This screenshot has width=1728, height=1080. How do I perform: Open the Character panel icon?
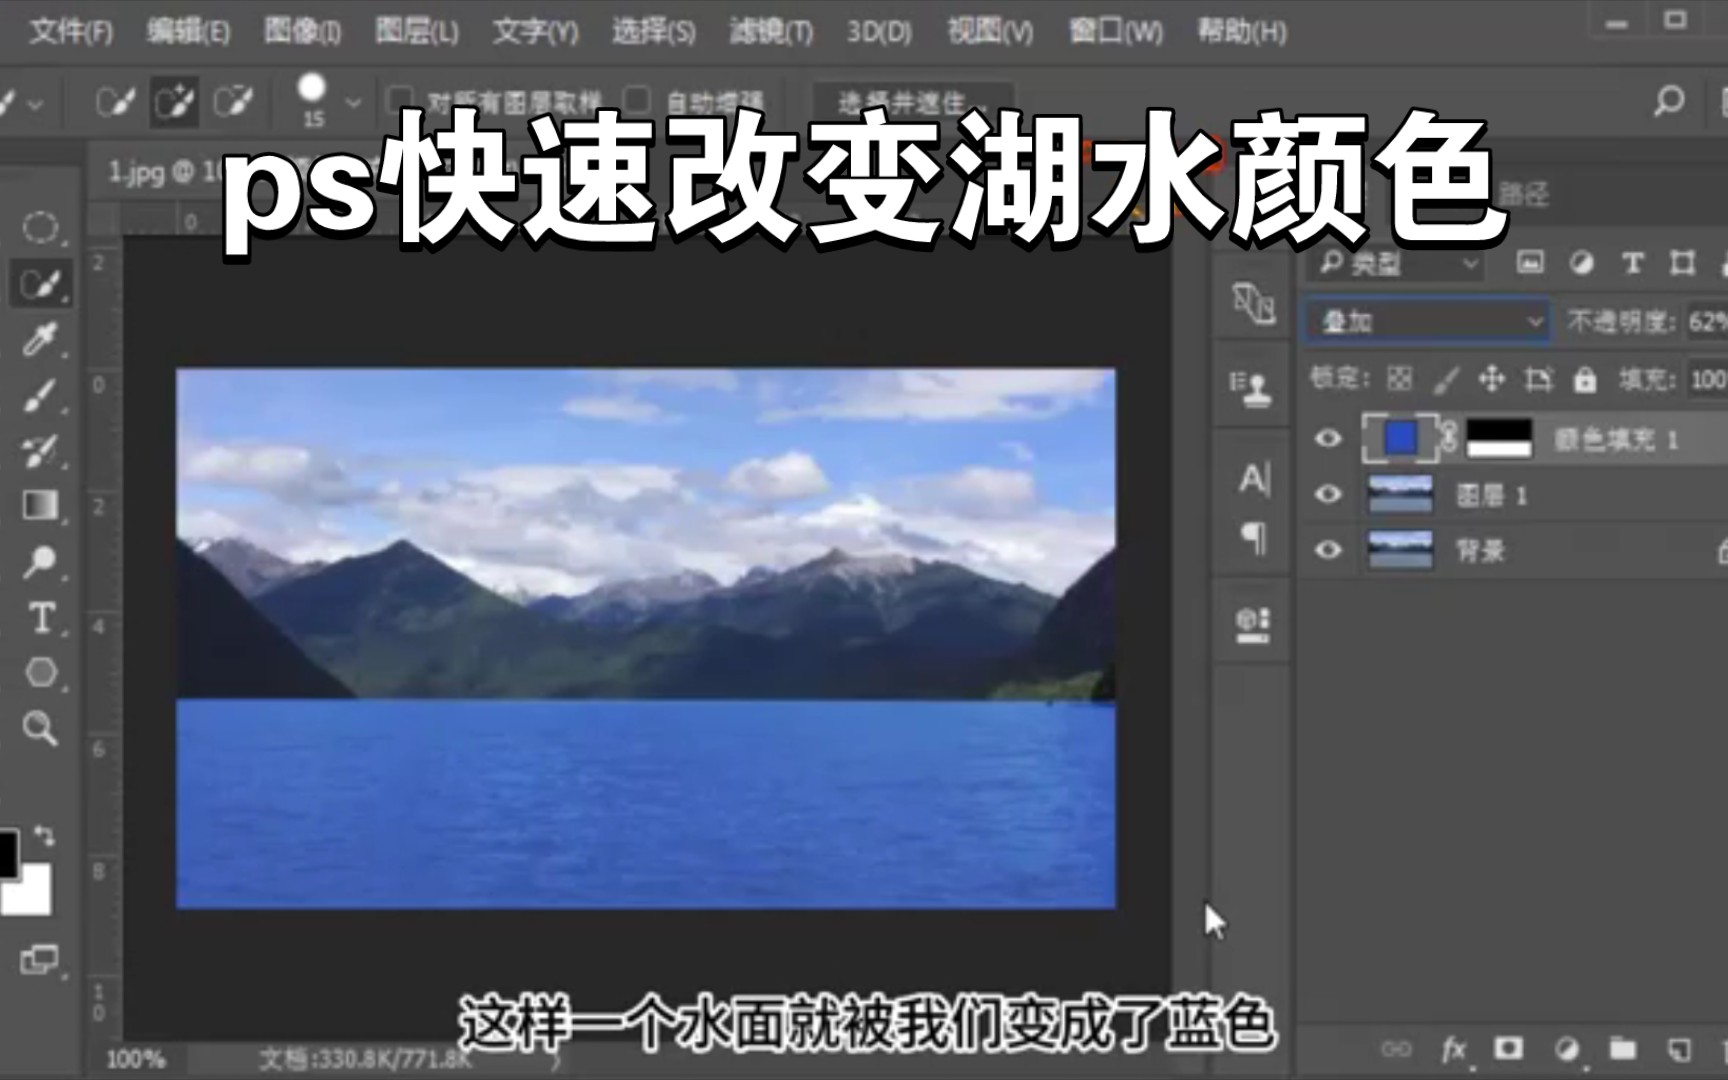tap(1254, 479)
